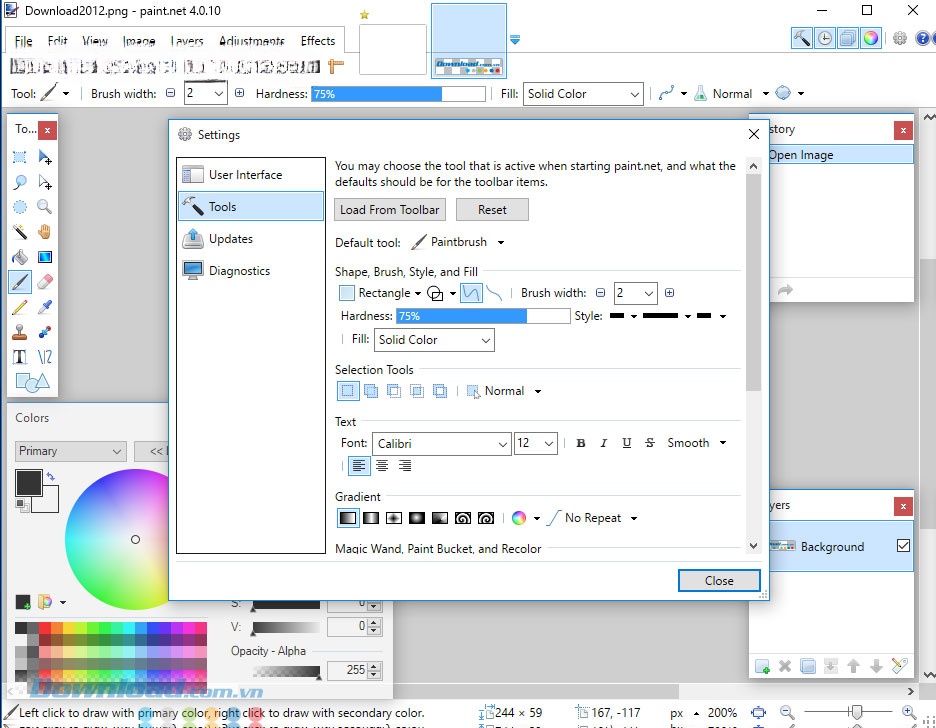Select the Paint Bucket tool
Image resolution: width=936 pixels, height=728 pixels.
tap(20, 257)
